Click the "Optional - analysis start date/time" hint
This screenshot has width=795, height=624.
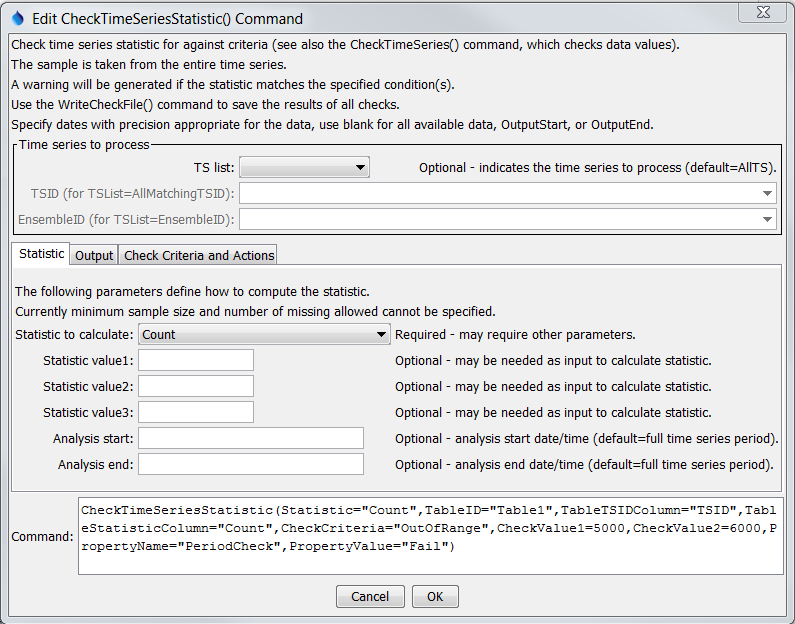[x=587, y=438]
